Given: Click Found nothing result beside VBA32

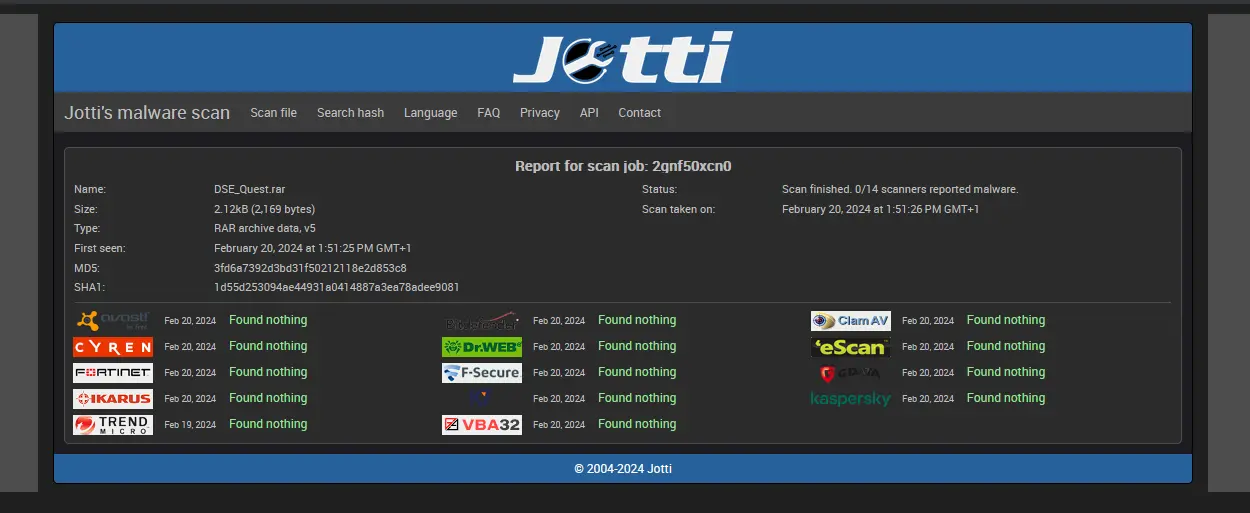Looking at the screenshot, I should [x=637, y=424].
